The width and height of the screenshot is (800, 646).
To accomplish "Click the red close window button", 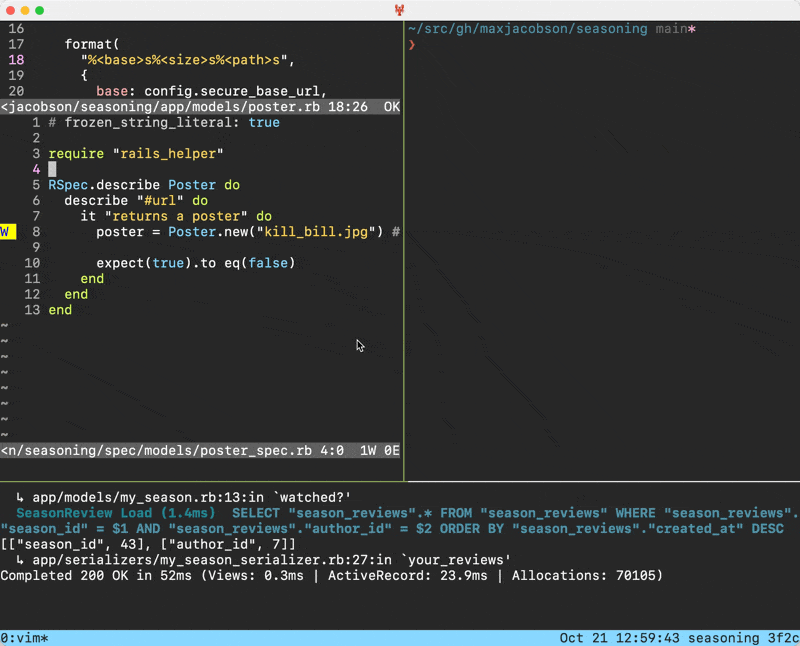I will pyautogui.click(x=10, y=10).
